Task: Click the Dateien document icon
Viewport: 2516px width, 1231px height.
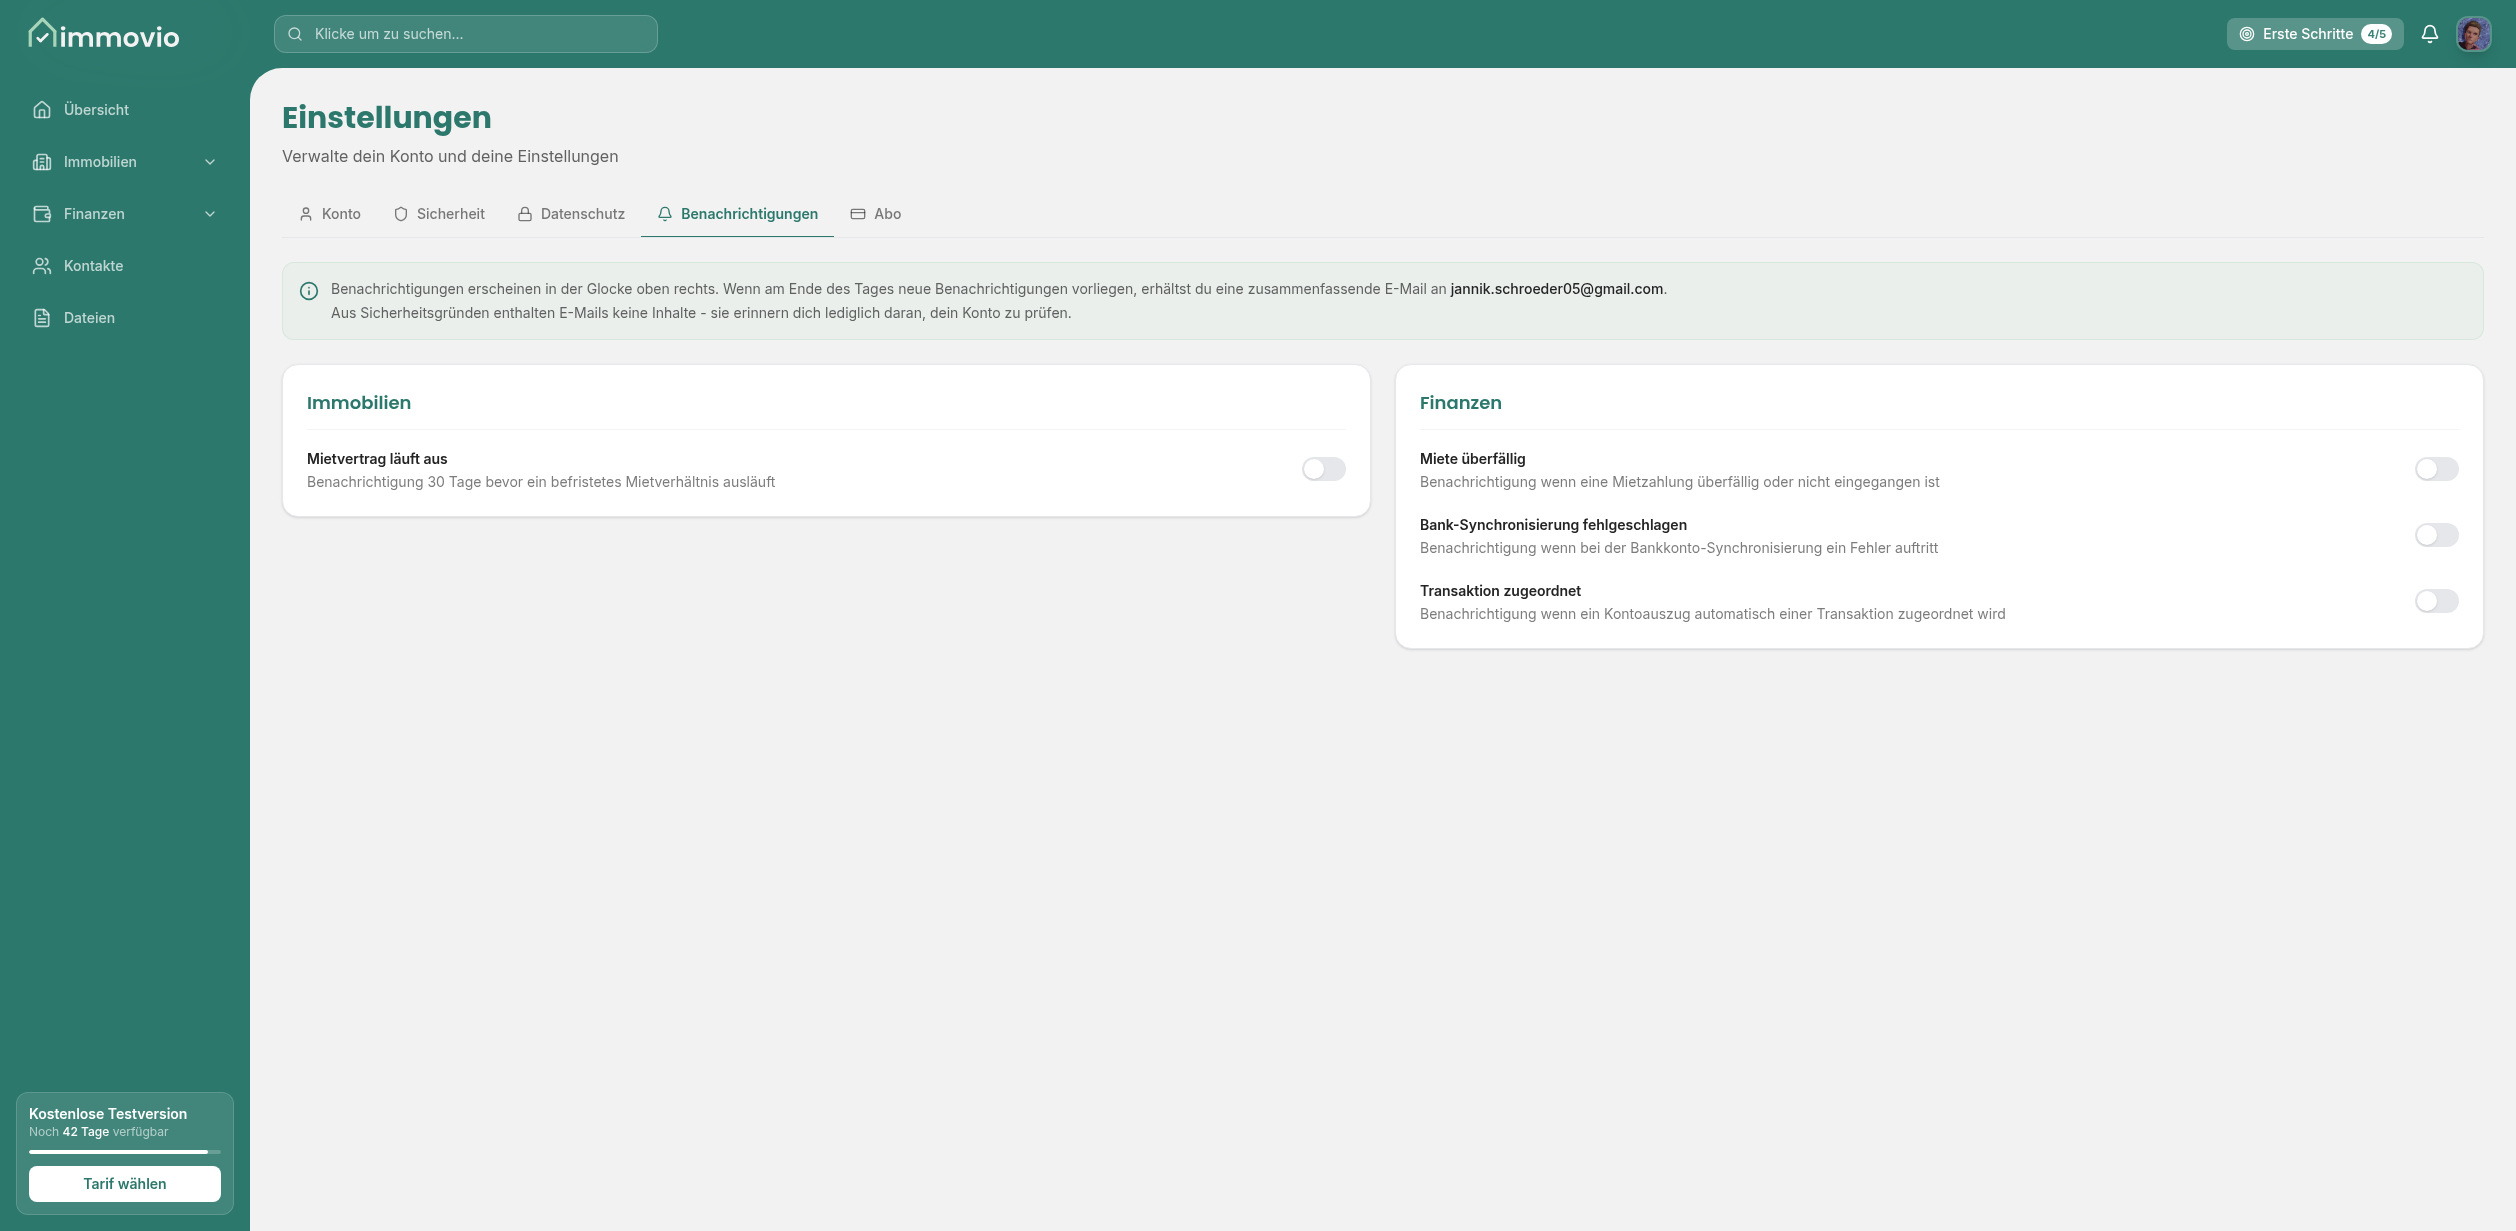Action: coord(42,318)
